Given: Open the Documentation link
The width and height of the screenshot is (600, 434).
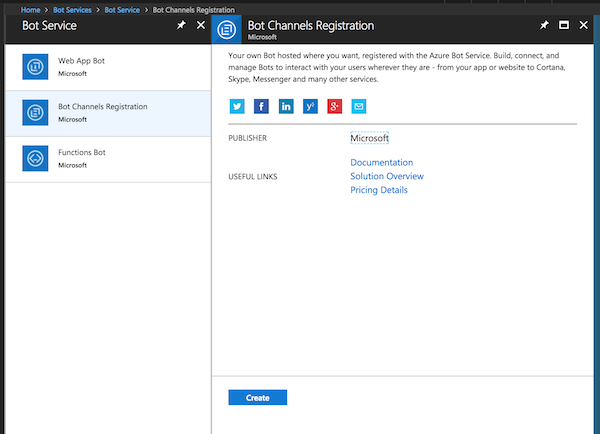Looking at the screenshot, I should point(382,162).
